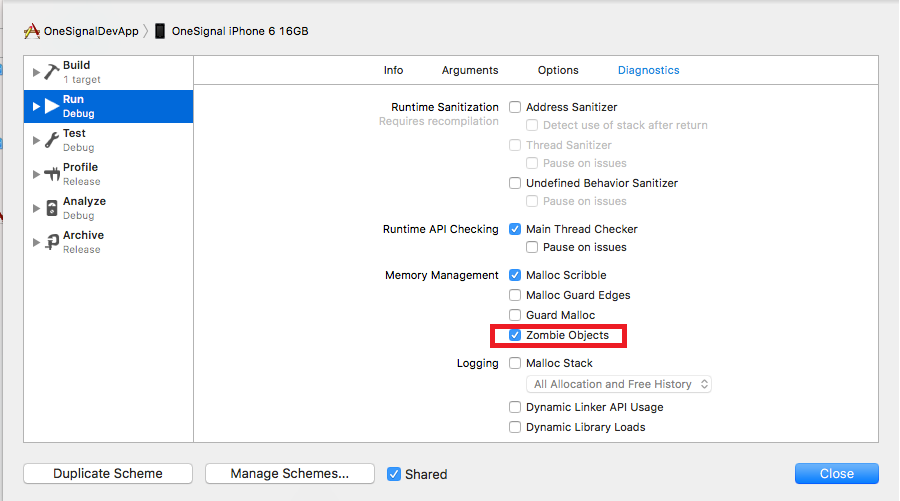Expand the Profile scheme action

(x=36, y=174)
